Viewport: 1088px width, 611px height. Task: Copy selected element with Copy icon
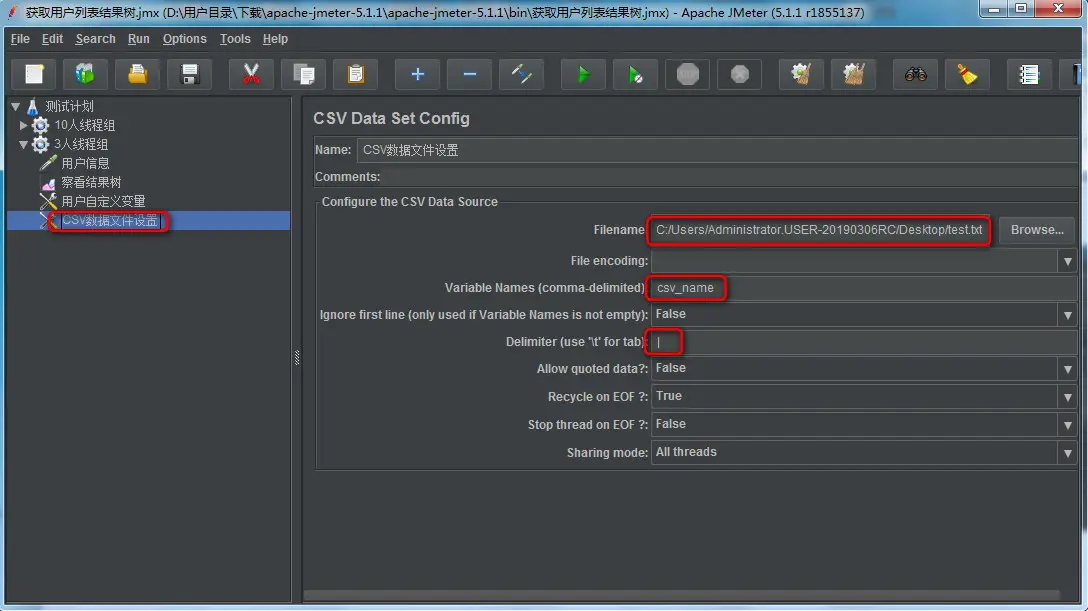[x=303, y=74]
